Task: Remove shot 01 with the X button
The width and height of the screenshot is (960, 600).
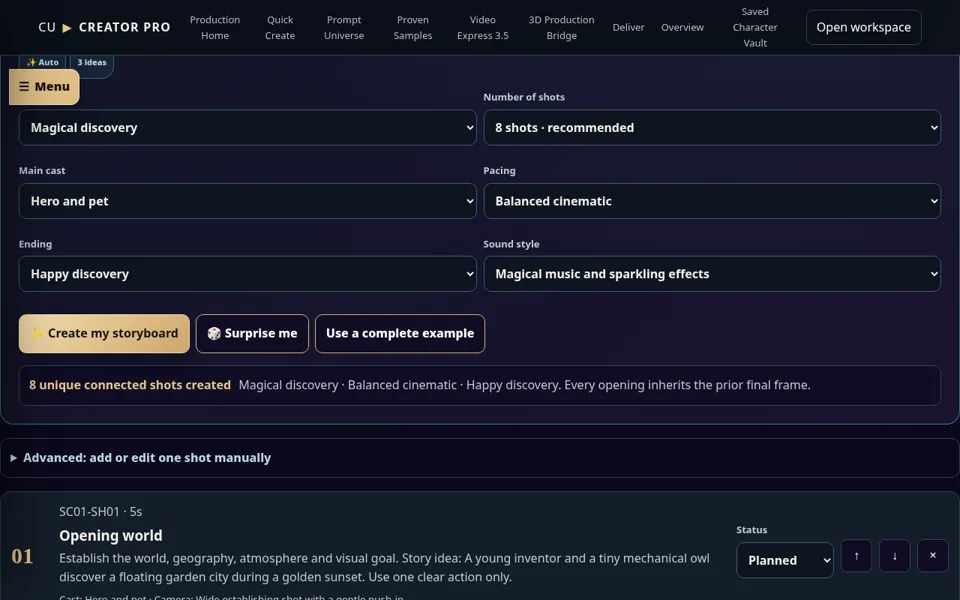Action: 932,556
